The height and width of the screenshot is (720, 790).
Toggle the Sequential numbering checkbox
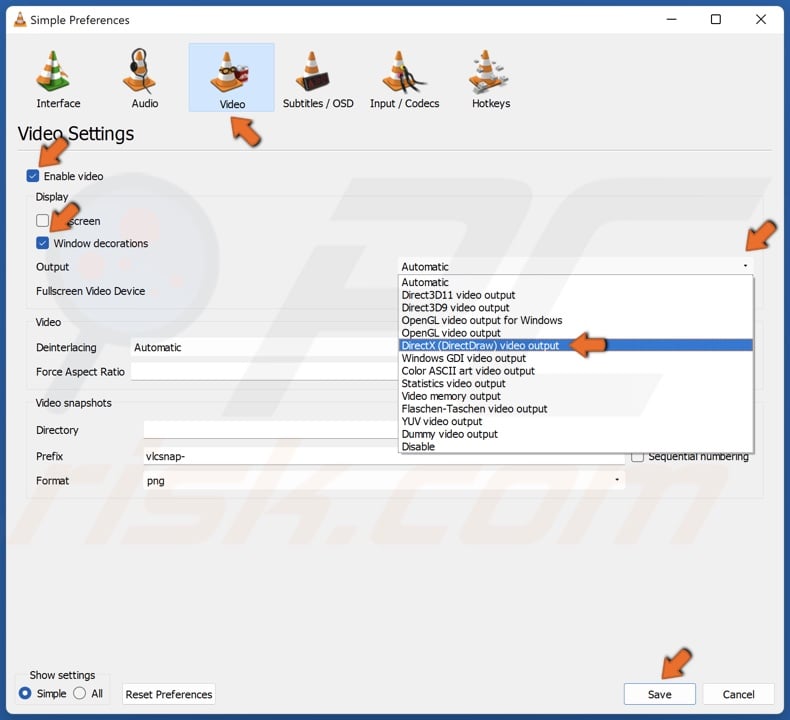click(x=637, y=456)
